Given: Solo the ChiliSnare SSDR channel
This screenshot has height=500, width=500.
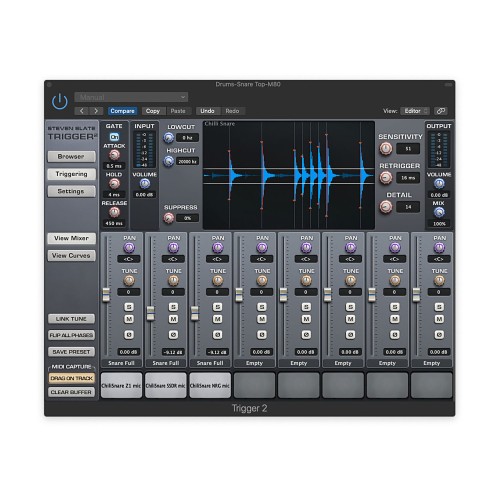Looking at the screenshot, I should coord(173,307).
